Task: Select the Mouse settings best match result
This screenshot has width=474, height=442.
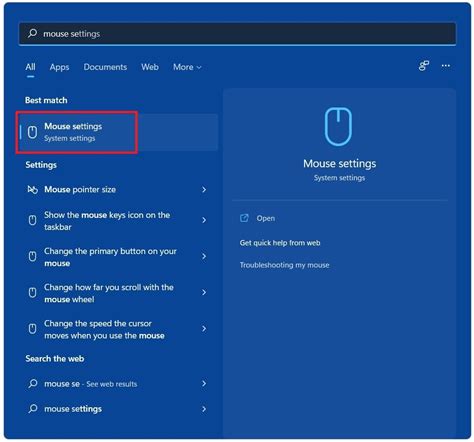Action: 118,132
